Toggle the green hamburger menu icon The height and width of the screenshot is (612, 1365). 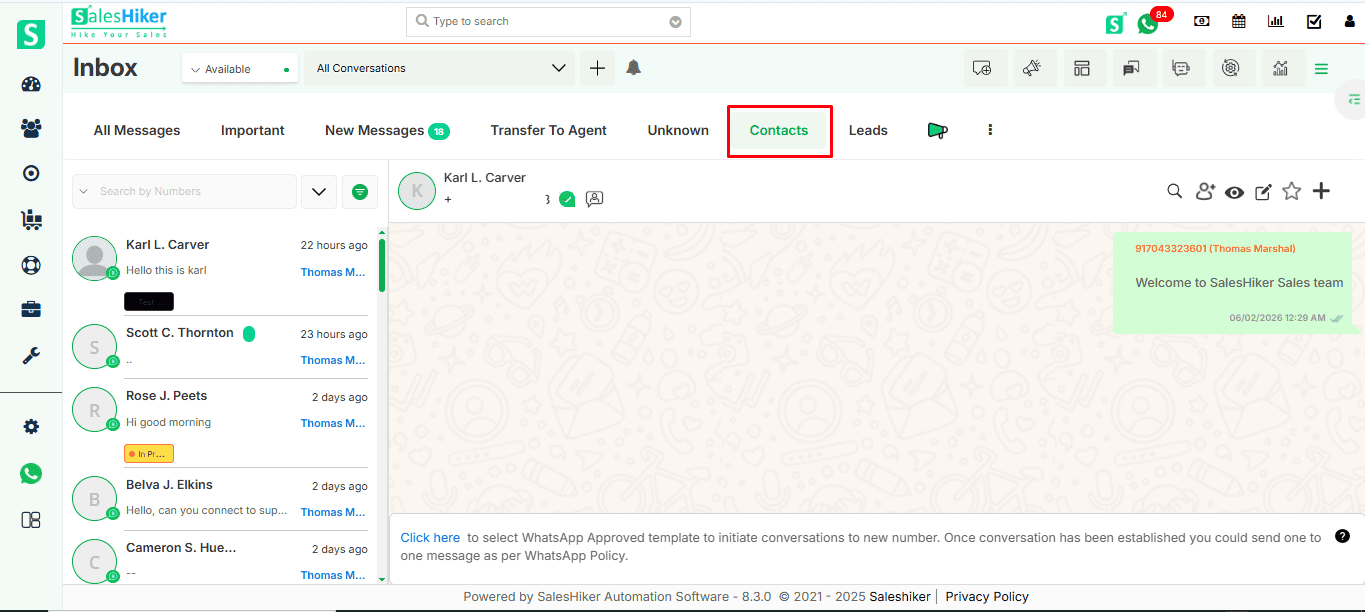(x=1321, y=69)
